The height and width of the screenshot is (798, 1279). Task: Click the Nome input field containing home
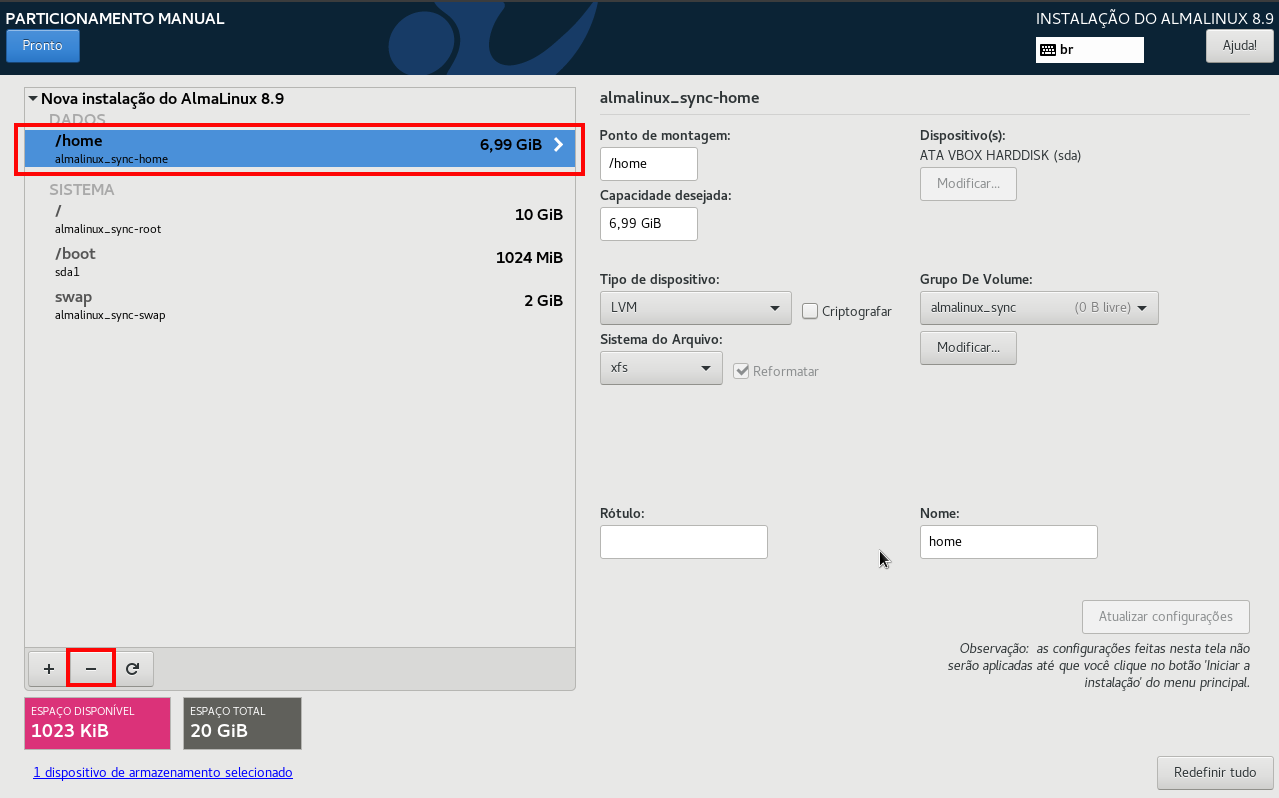click(1009, 542)
